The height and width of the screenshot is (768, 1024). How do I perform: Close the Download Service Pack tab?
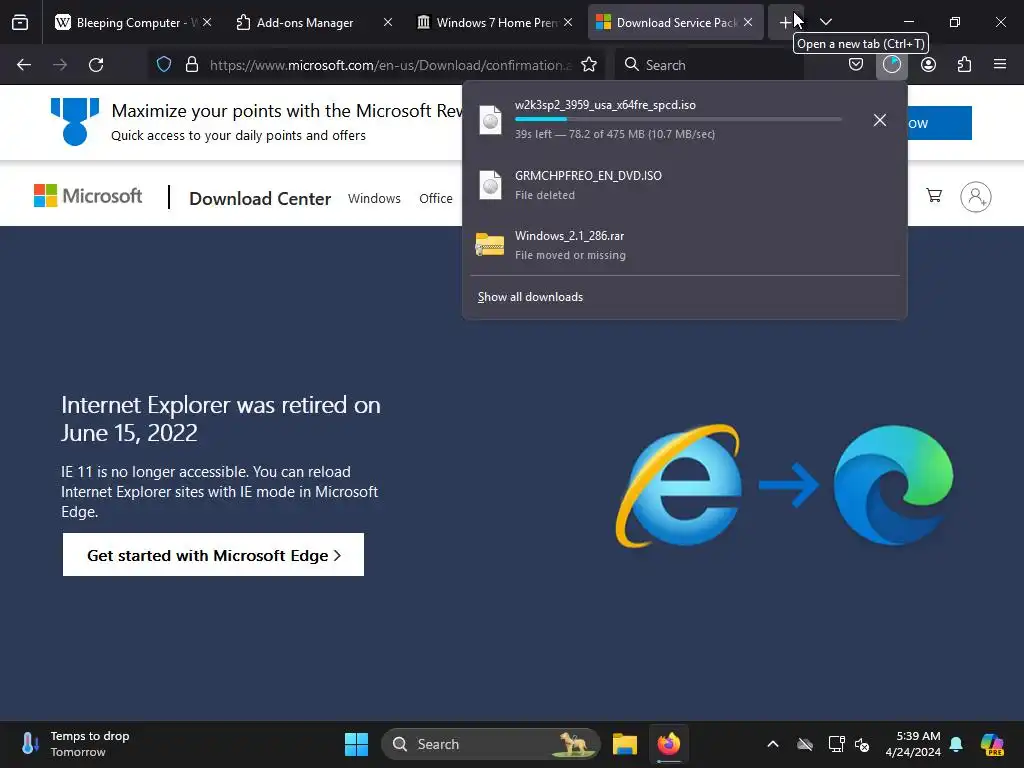click(748, 22)
